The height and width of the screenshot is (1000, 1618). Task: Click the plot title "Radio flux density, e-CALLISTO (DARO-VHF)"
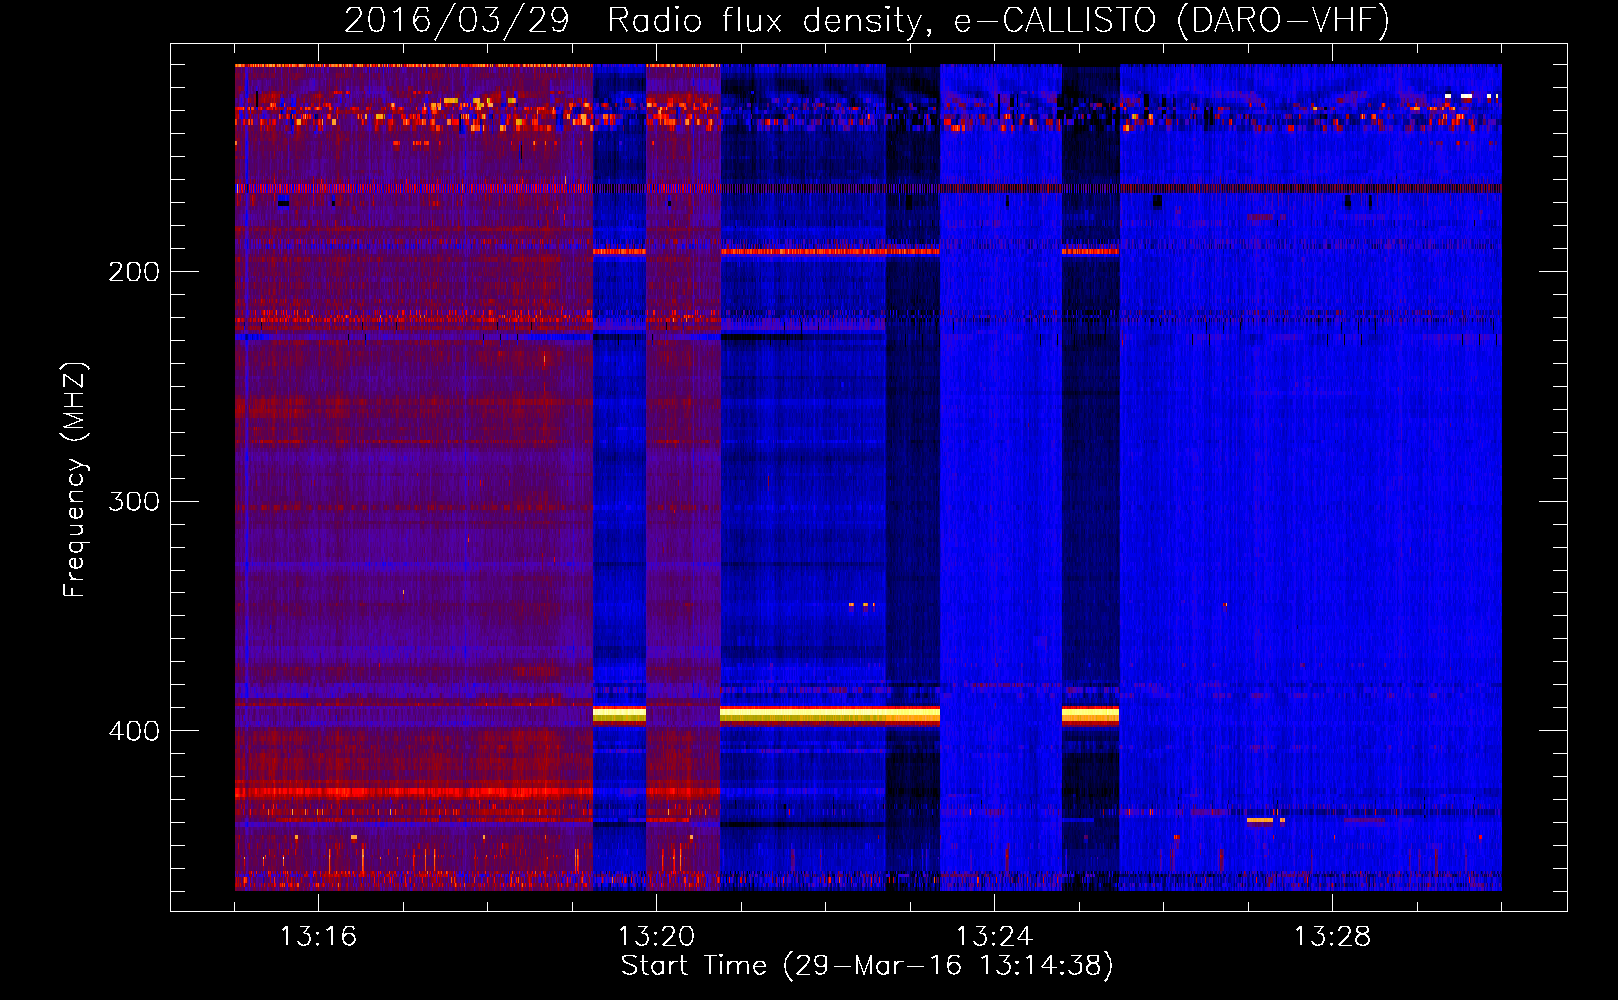998,20
